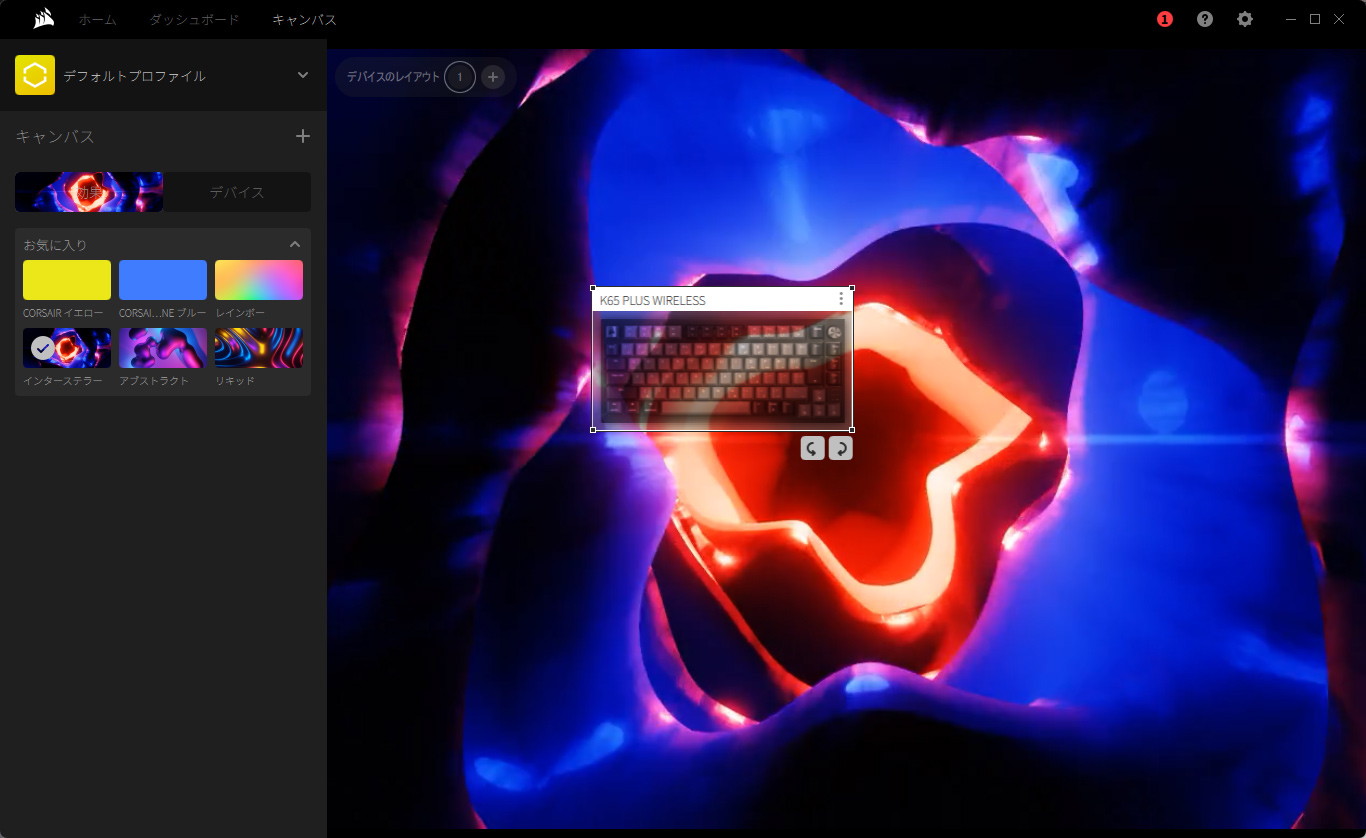Open settings via the gear icon
This screenshot has width=1366, height=838.
1244,19
